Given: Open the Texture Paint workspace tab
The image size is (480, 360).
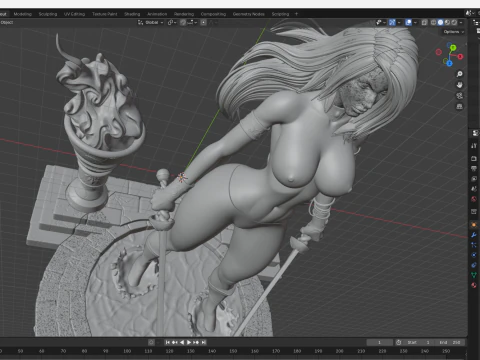Looking at the screenshot, I should tap(105, 14).
